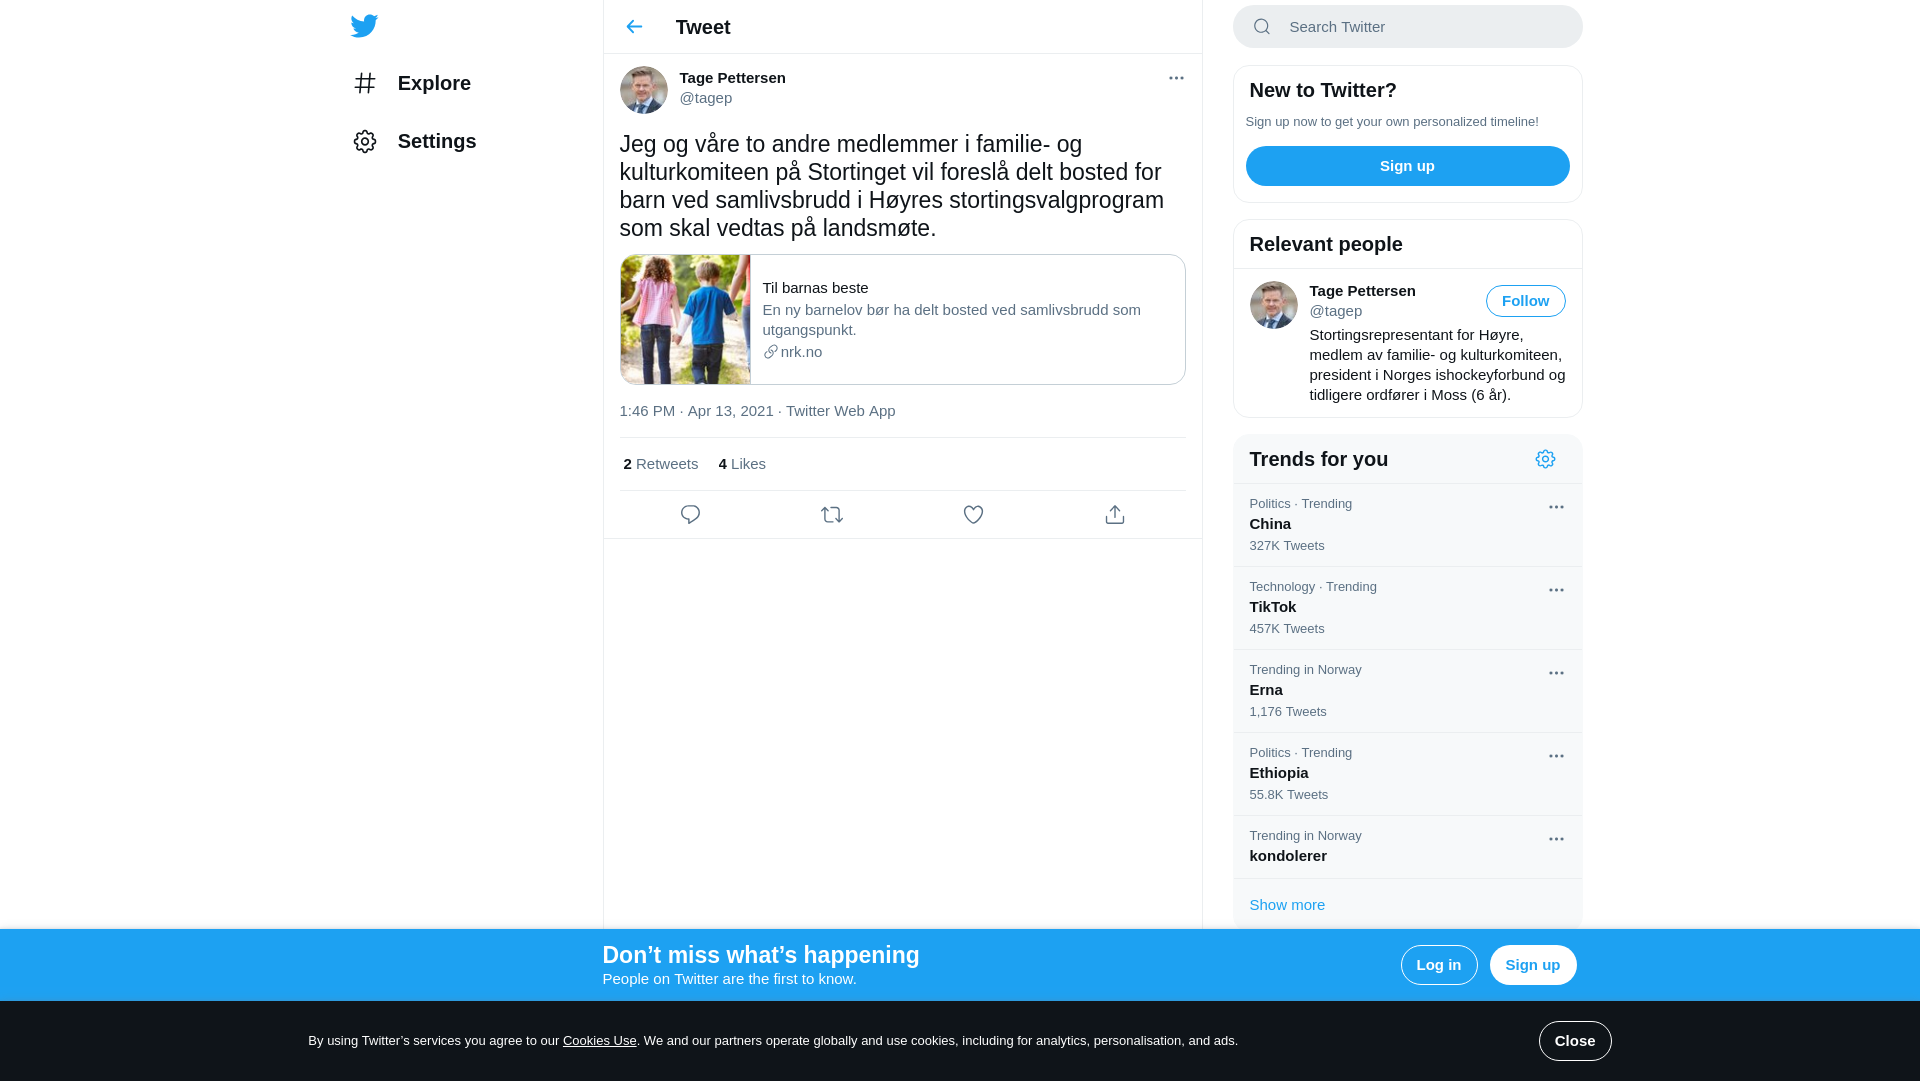Click the search magnifier icon
Viewport: 1920px width, 1081px height.
(1262, 27)
